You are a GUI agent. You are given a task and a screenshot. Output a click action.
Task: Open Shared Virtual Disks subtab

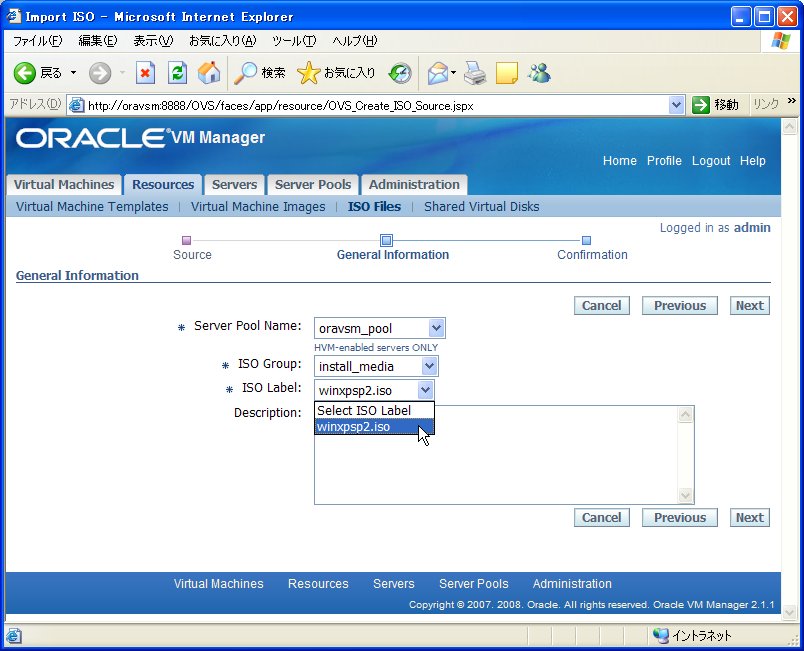(481, 207)
